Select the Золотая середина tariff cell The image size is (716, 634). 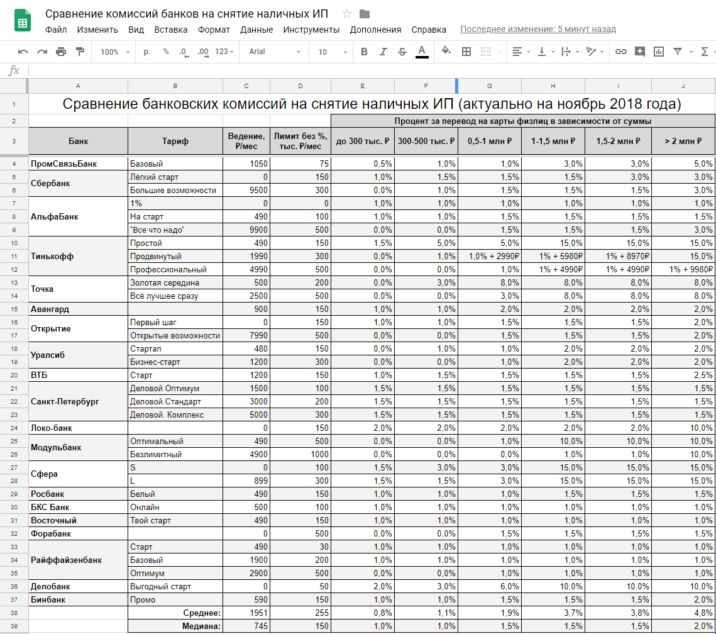(x=175, y=283)
